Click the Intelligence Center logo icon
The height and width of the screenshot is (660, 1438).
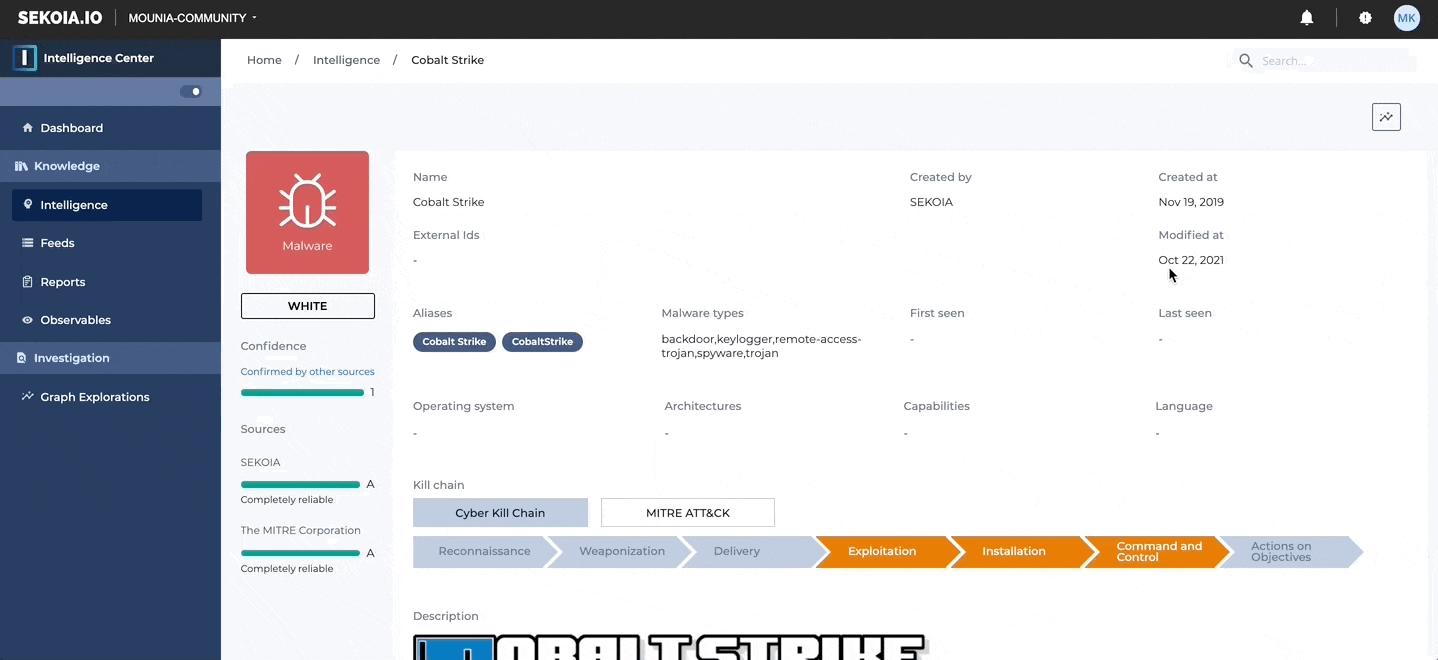[25, 58]
